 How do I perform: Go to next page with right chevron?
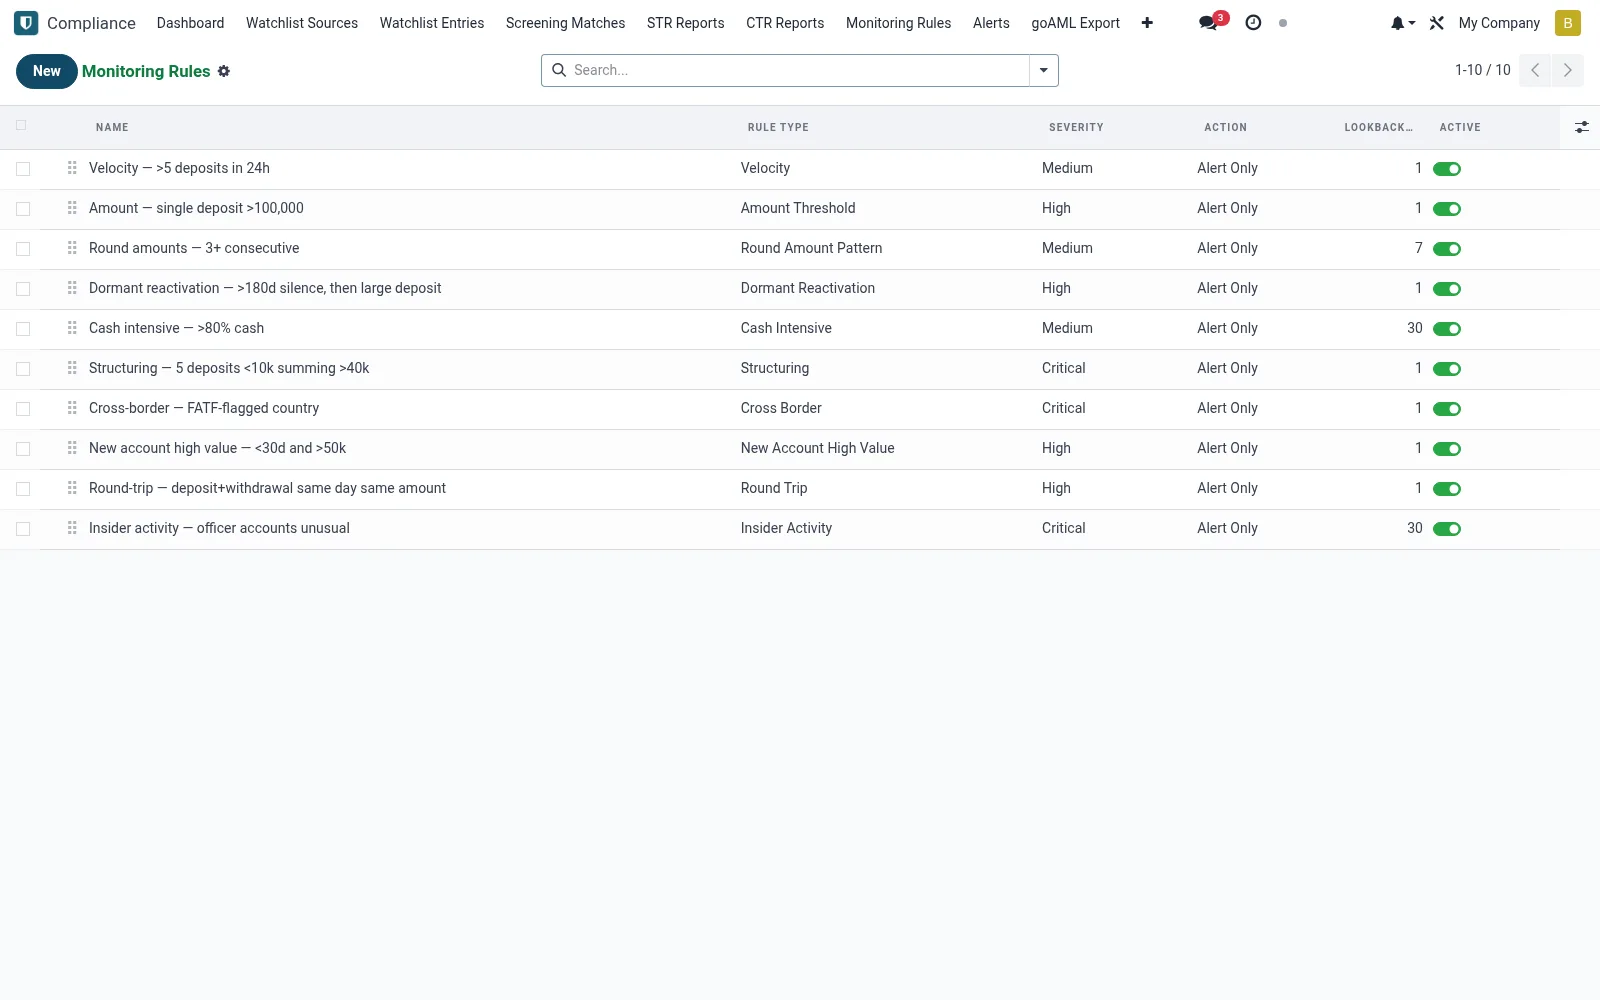click(x=1568, y=70)
